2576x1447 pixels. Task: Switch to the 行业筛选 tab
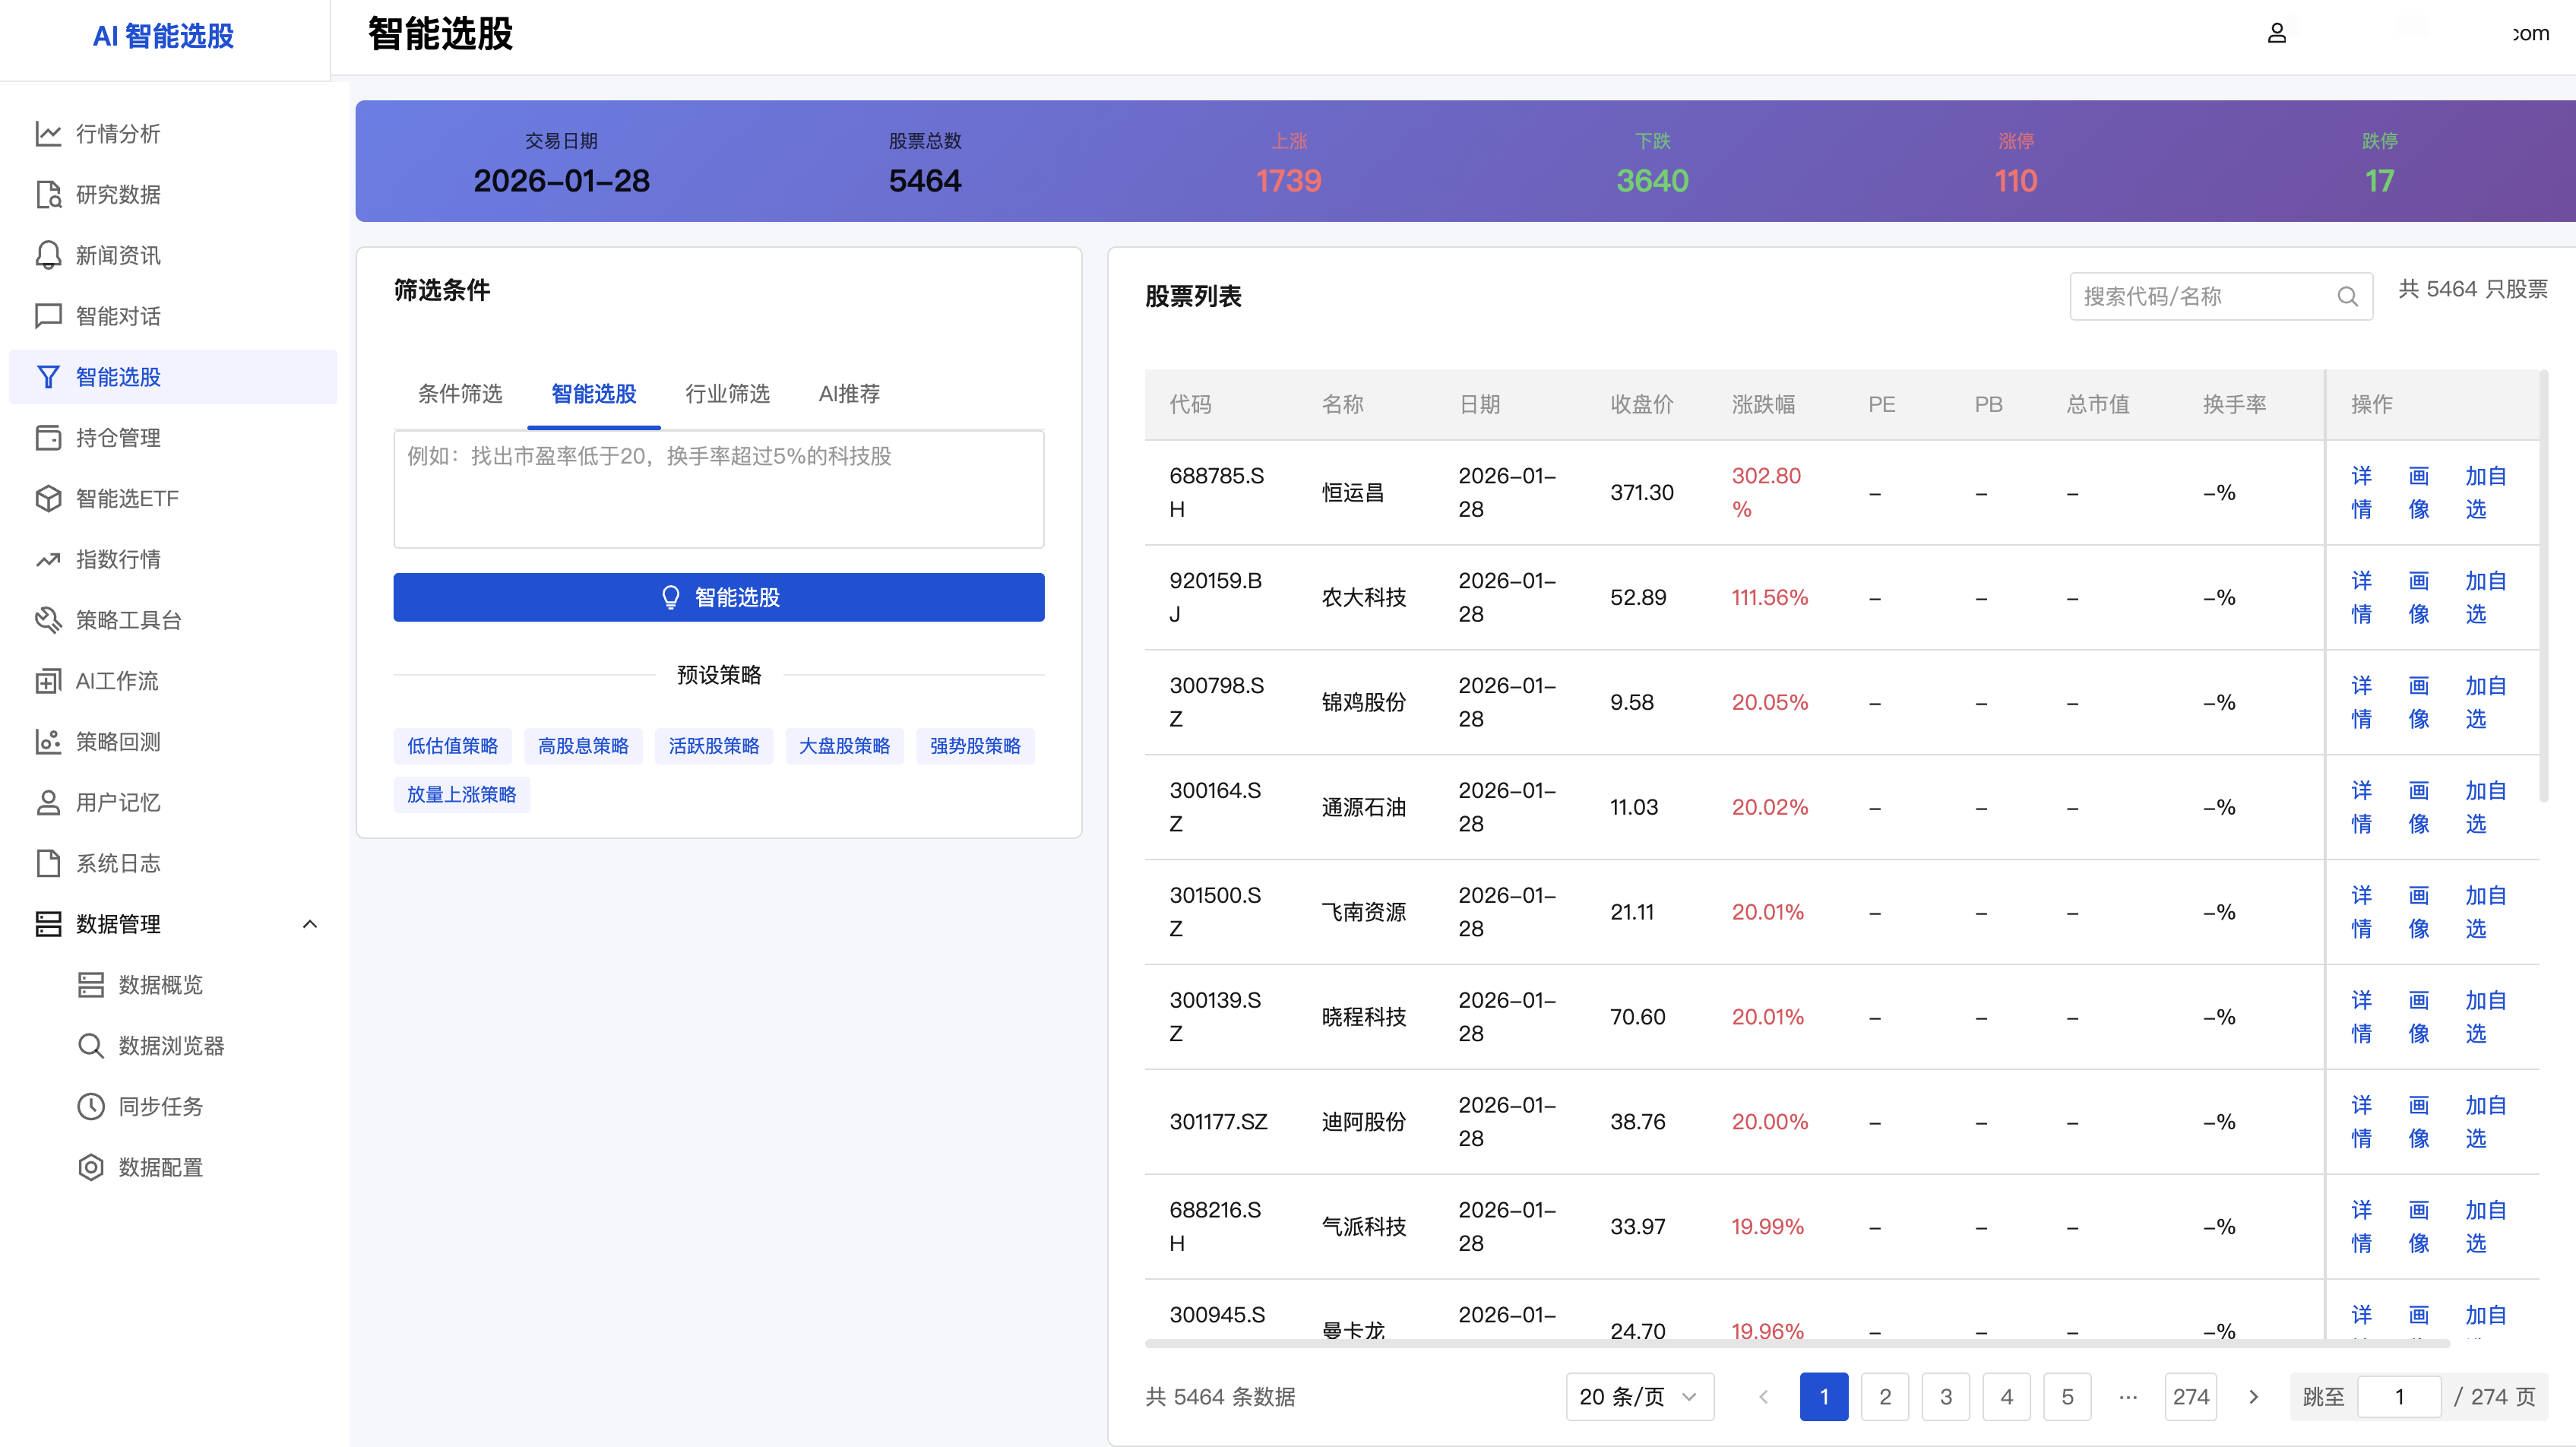727,394
